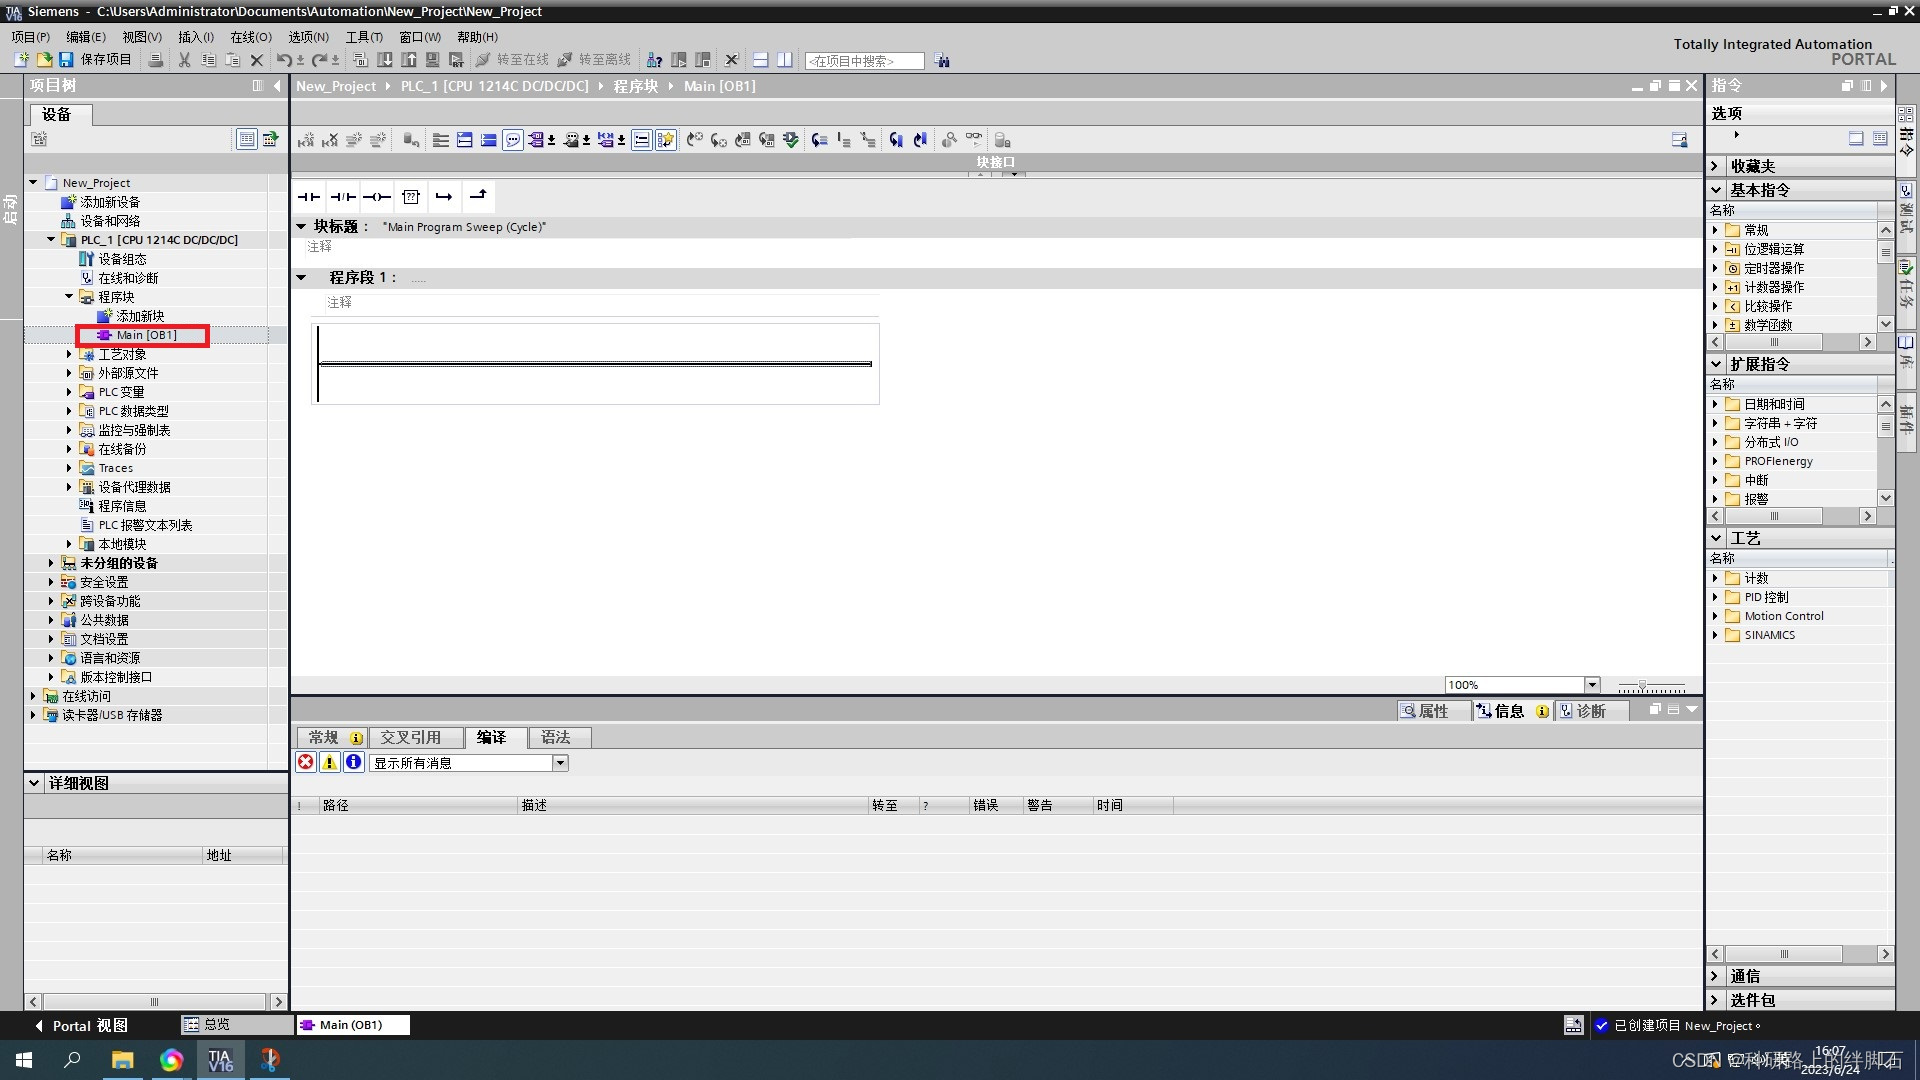Screen dimensions: 1920x1080
Task: Click the close branch icon
Action: click(478, 197)
